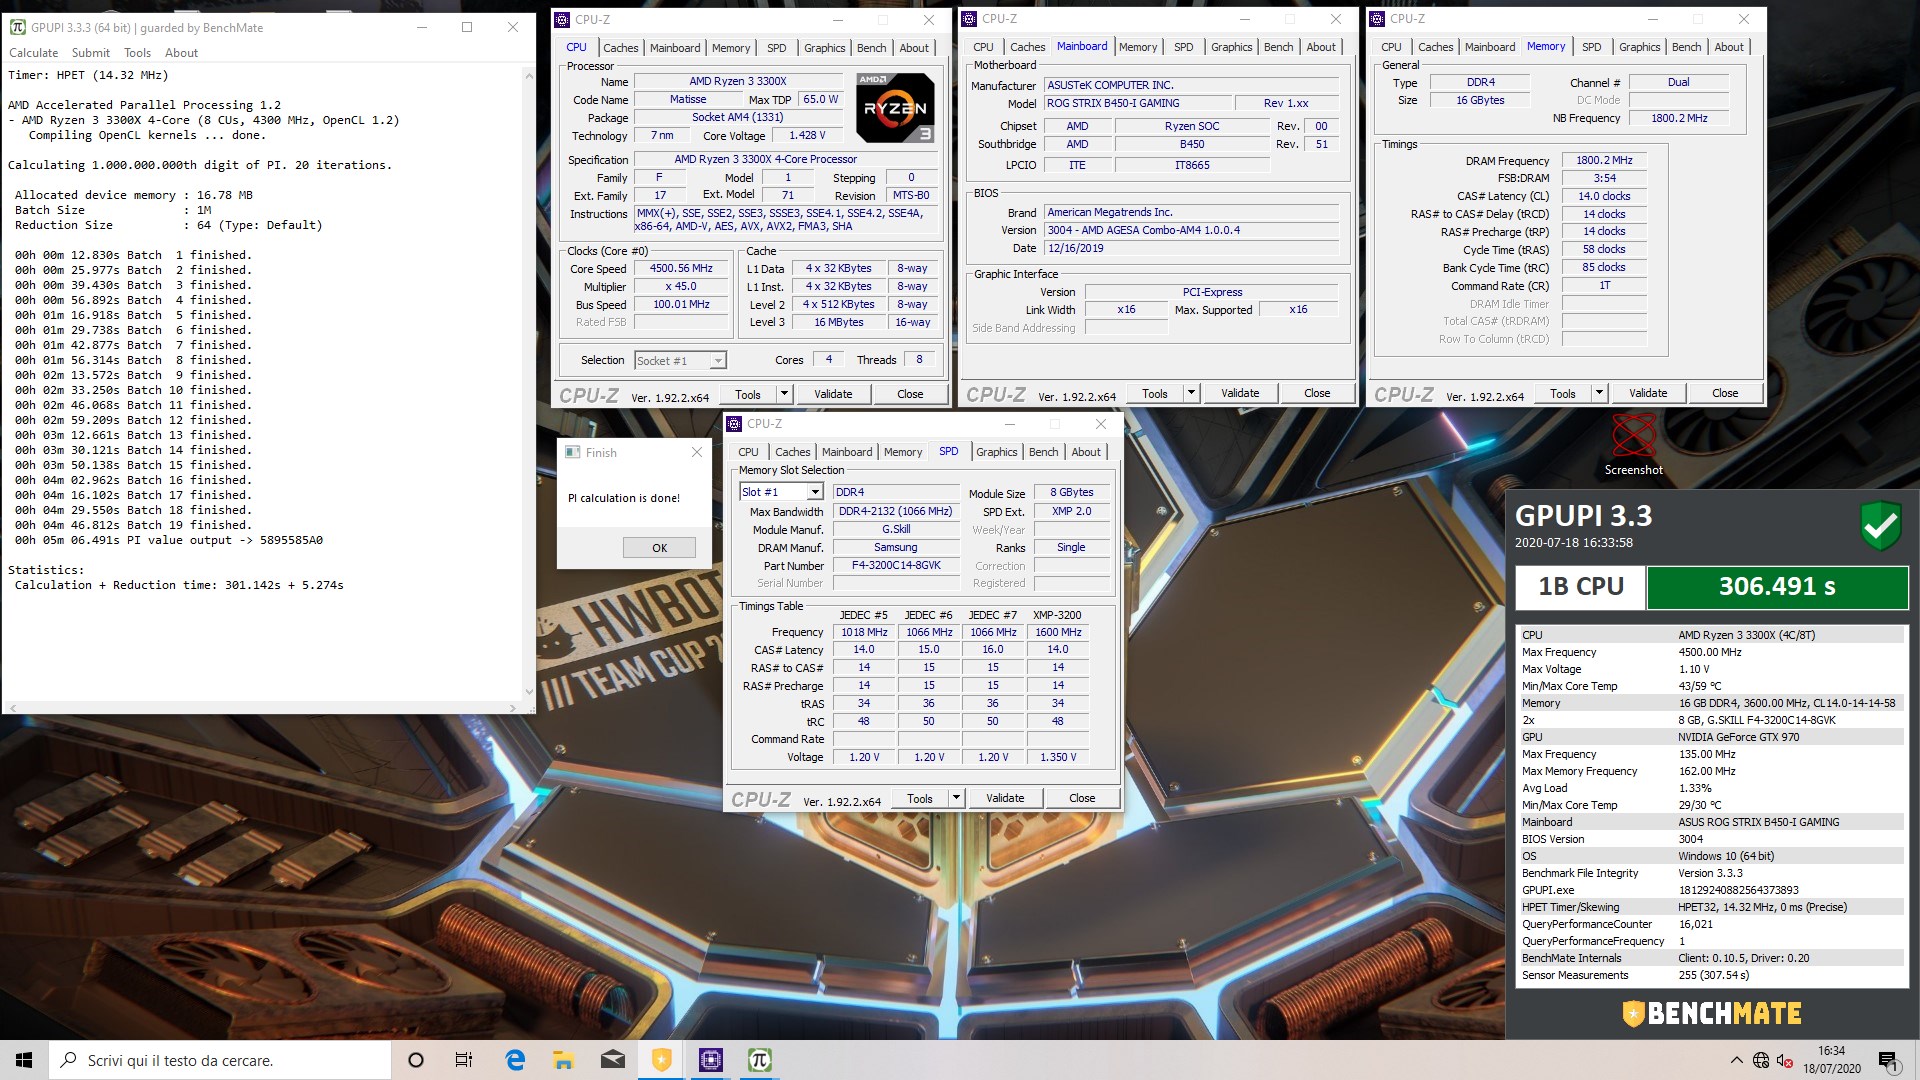Click the GPUPI vertical scrollbar up arrow
Viewport: 1920px width, 1080px height.
pos(528,75)
